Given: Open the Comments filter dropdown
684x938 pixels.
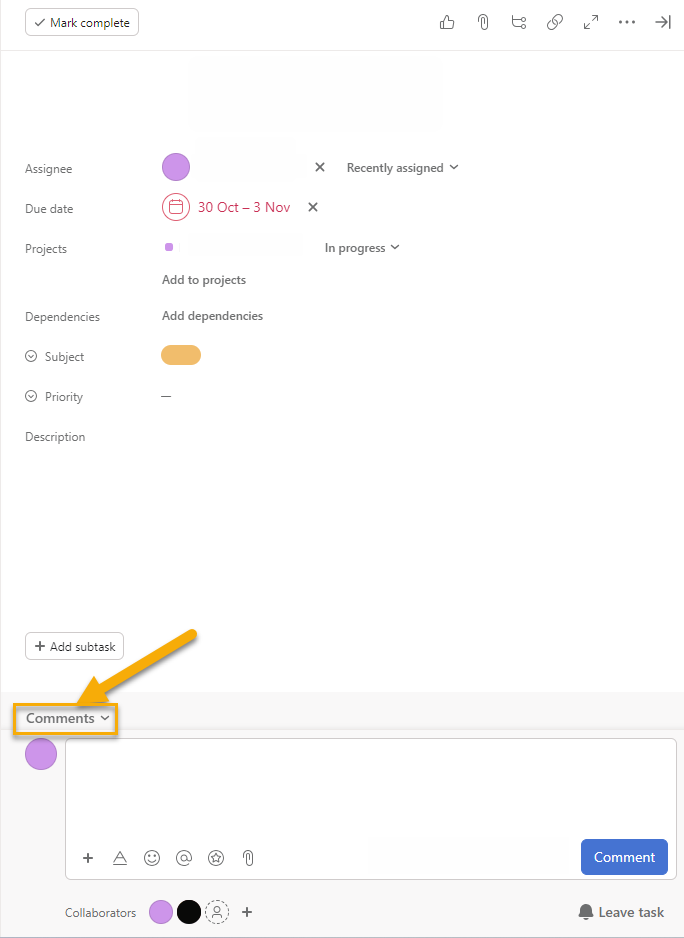Looking at the screenshot, I should coord(67,718).
